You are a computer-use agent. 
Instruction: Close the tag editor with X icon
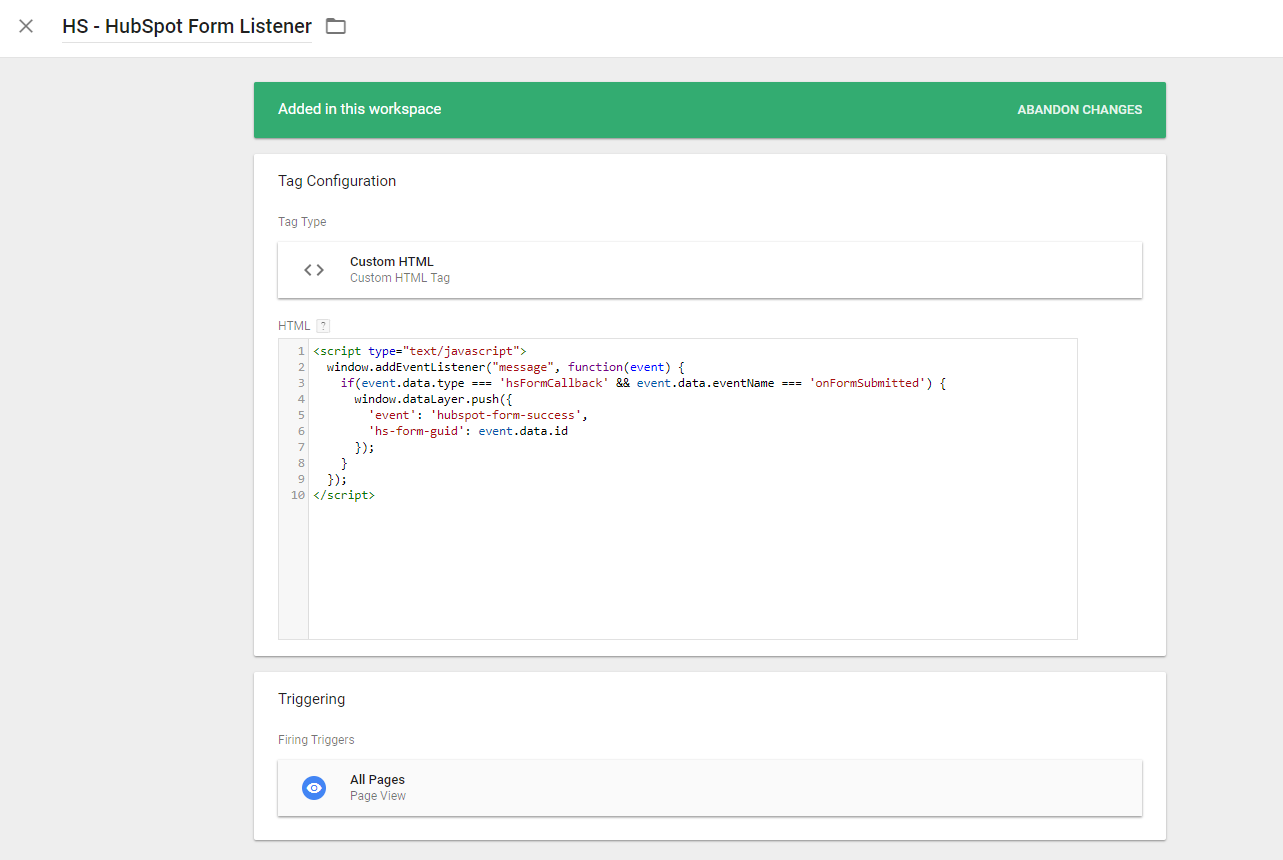point(26,26)
